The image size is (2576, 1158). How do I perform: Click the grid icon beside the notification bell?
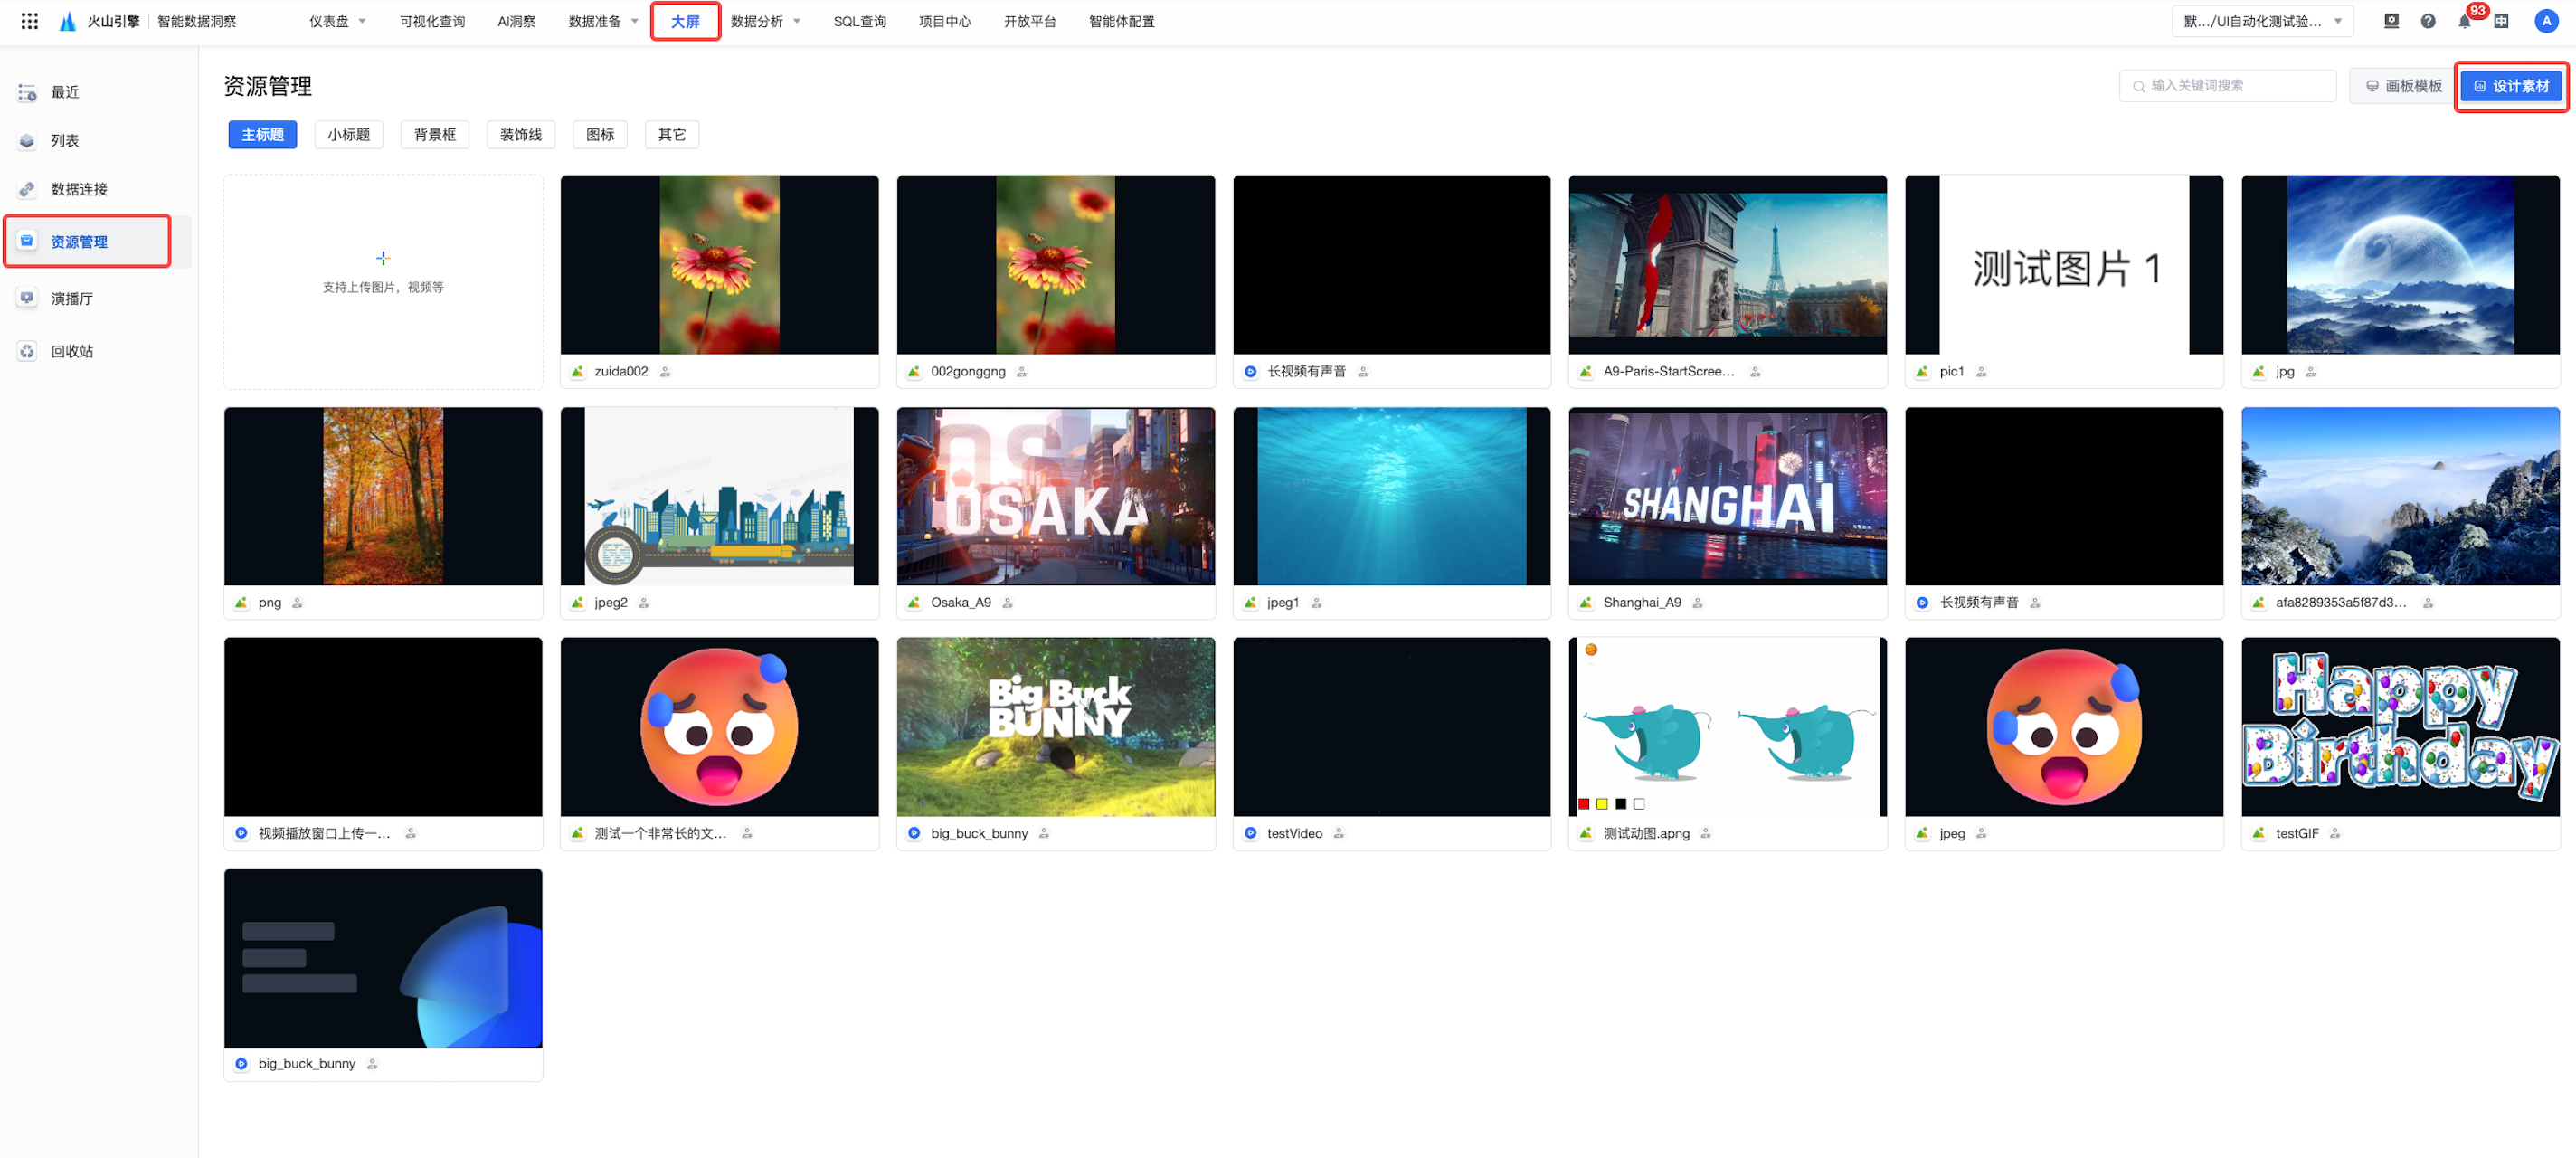click(2501, 21)
